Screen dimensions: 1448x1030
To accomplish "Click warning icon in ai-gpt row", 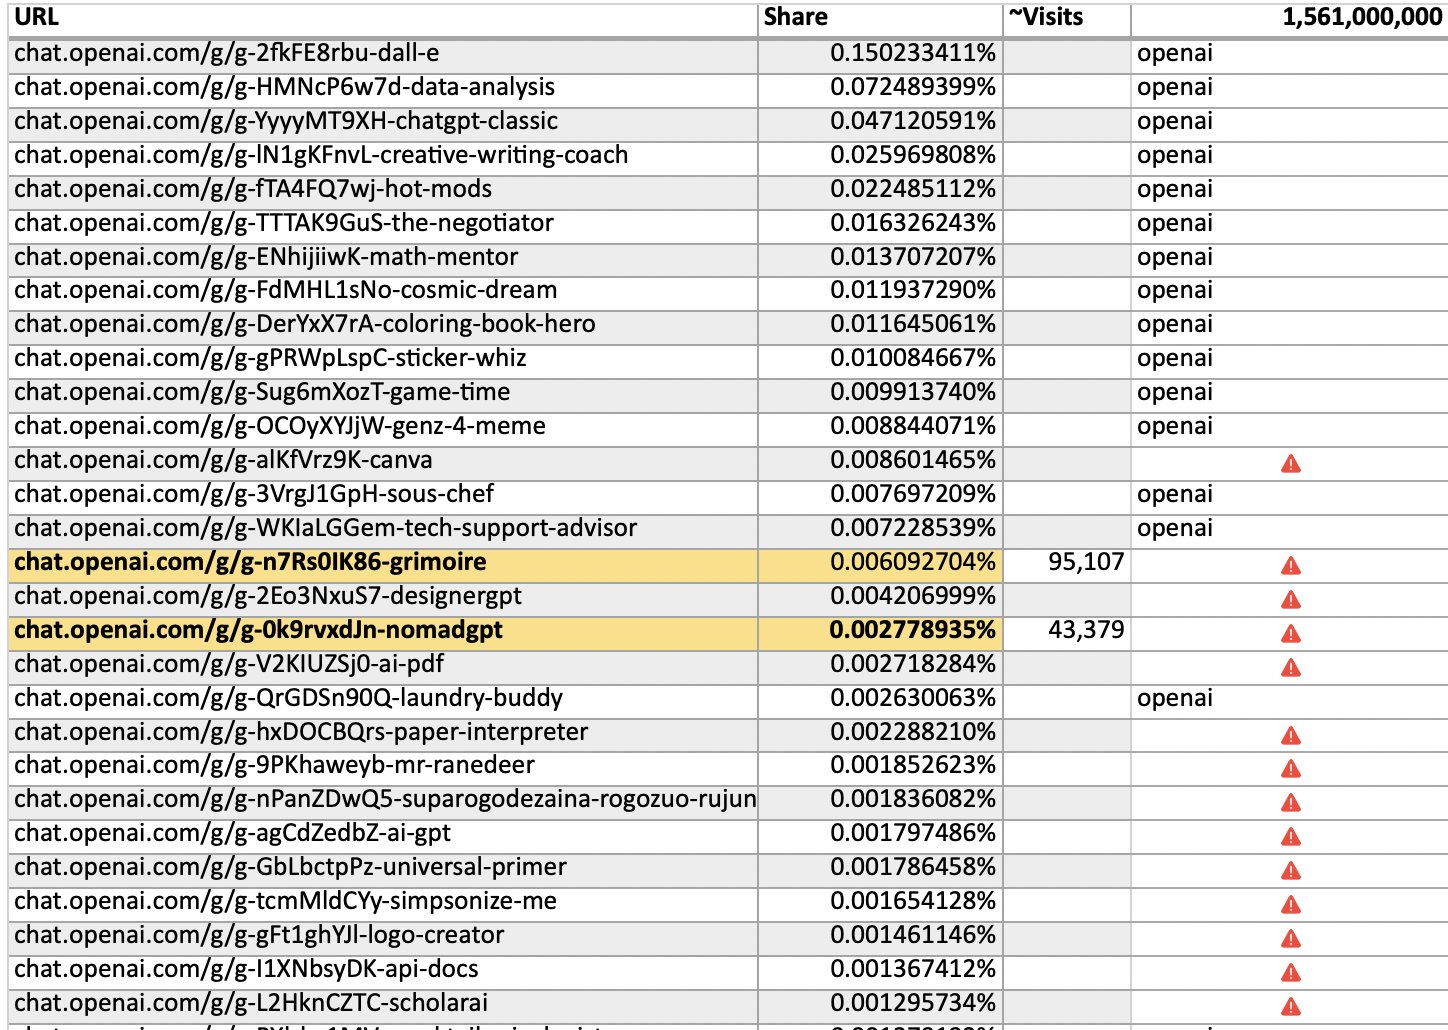I will (x=1291, y=836).
